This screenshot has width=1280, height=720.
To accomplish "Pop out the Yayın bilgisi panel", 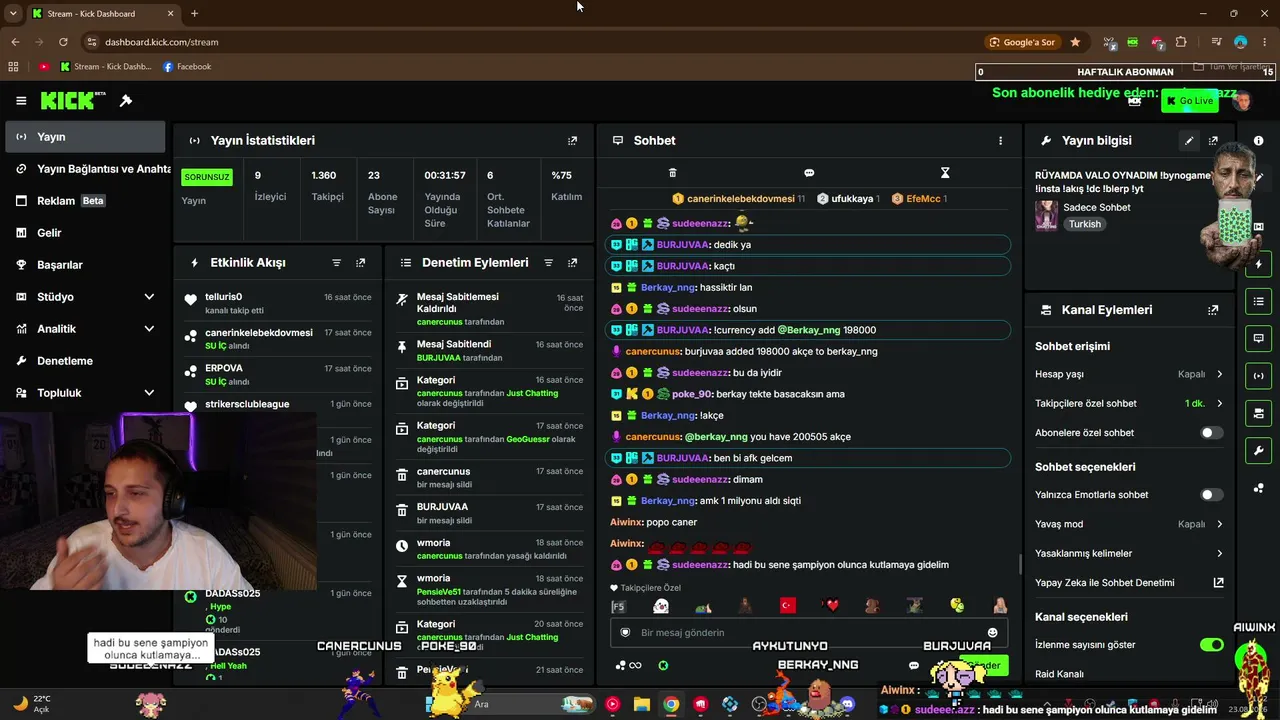I will pos(1213,141).
